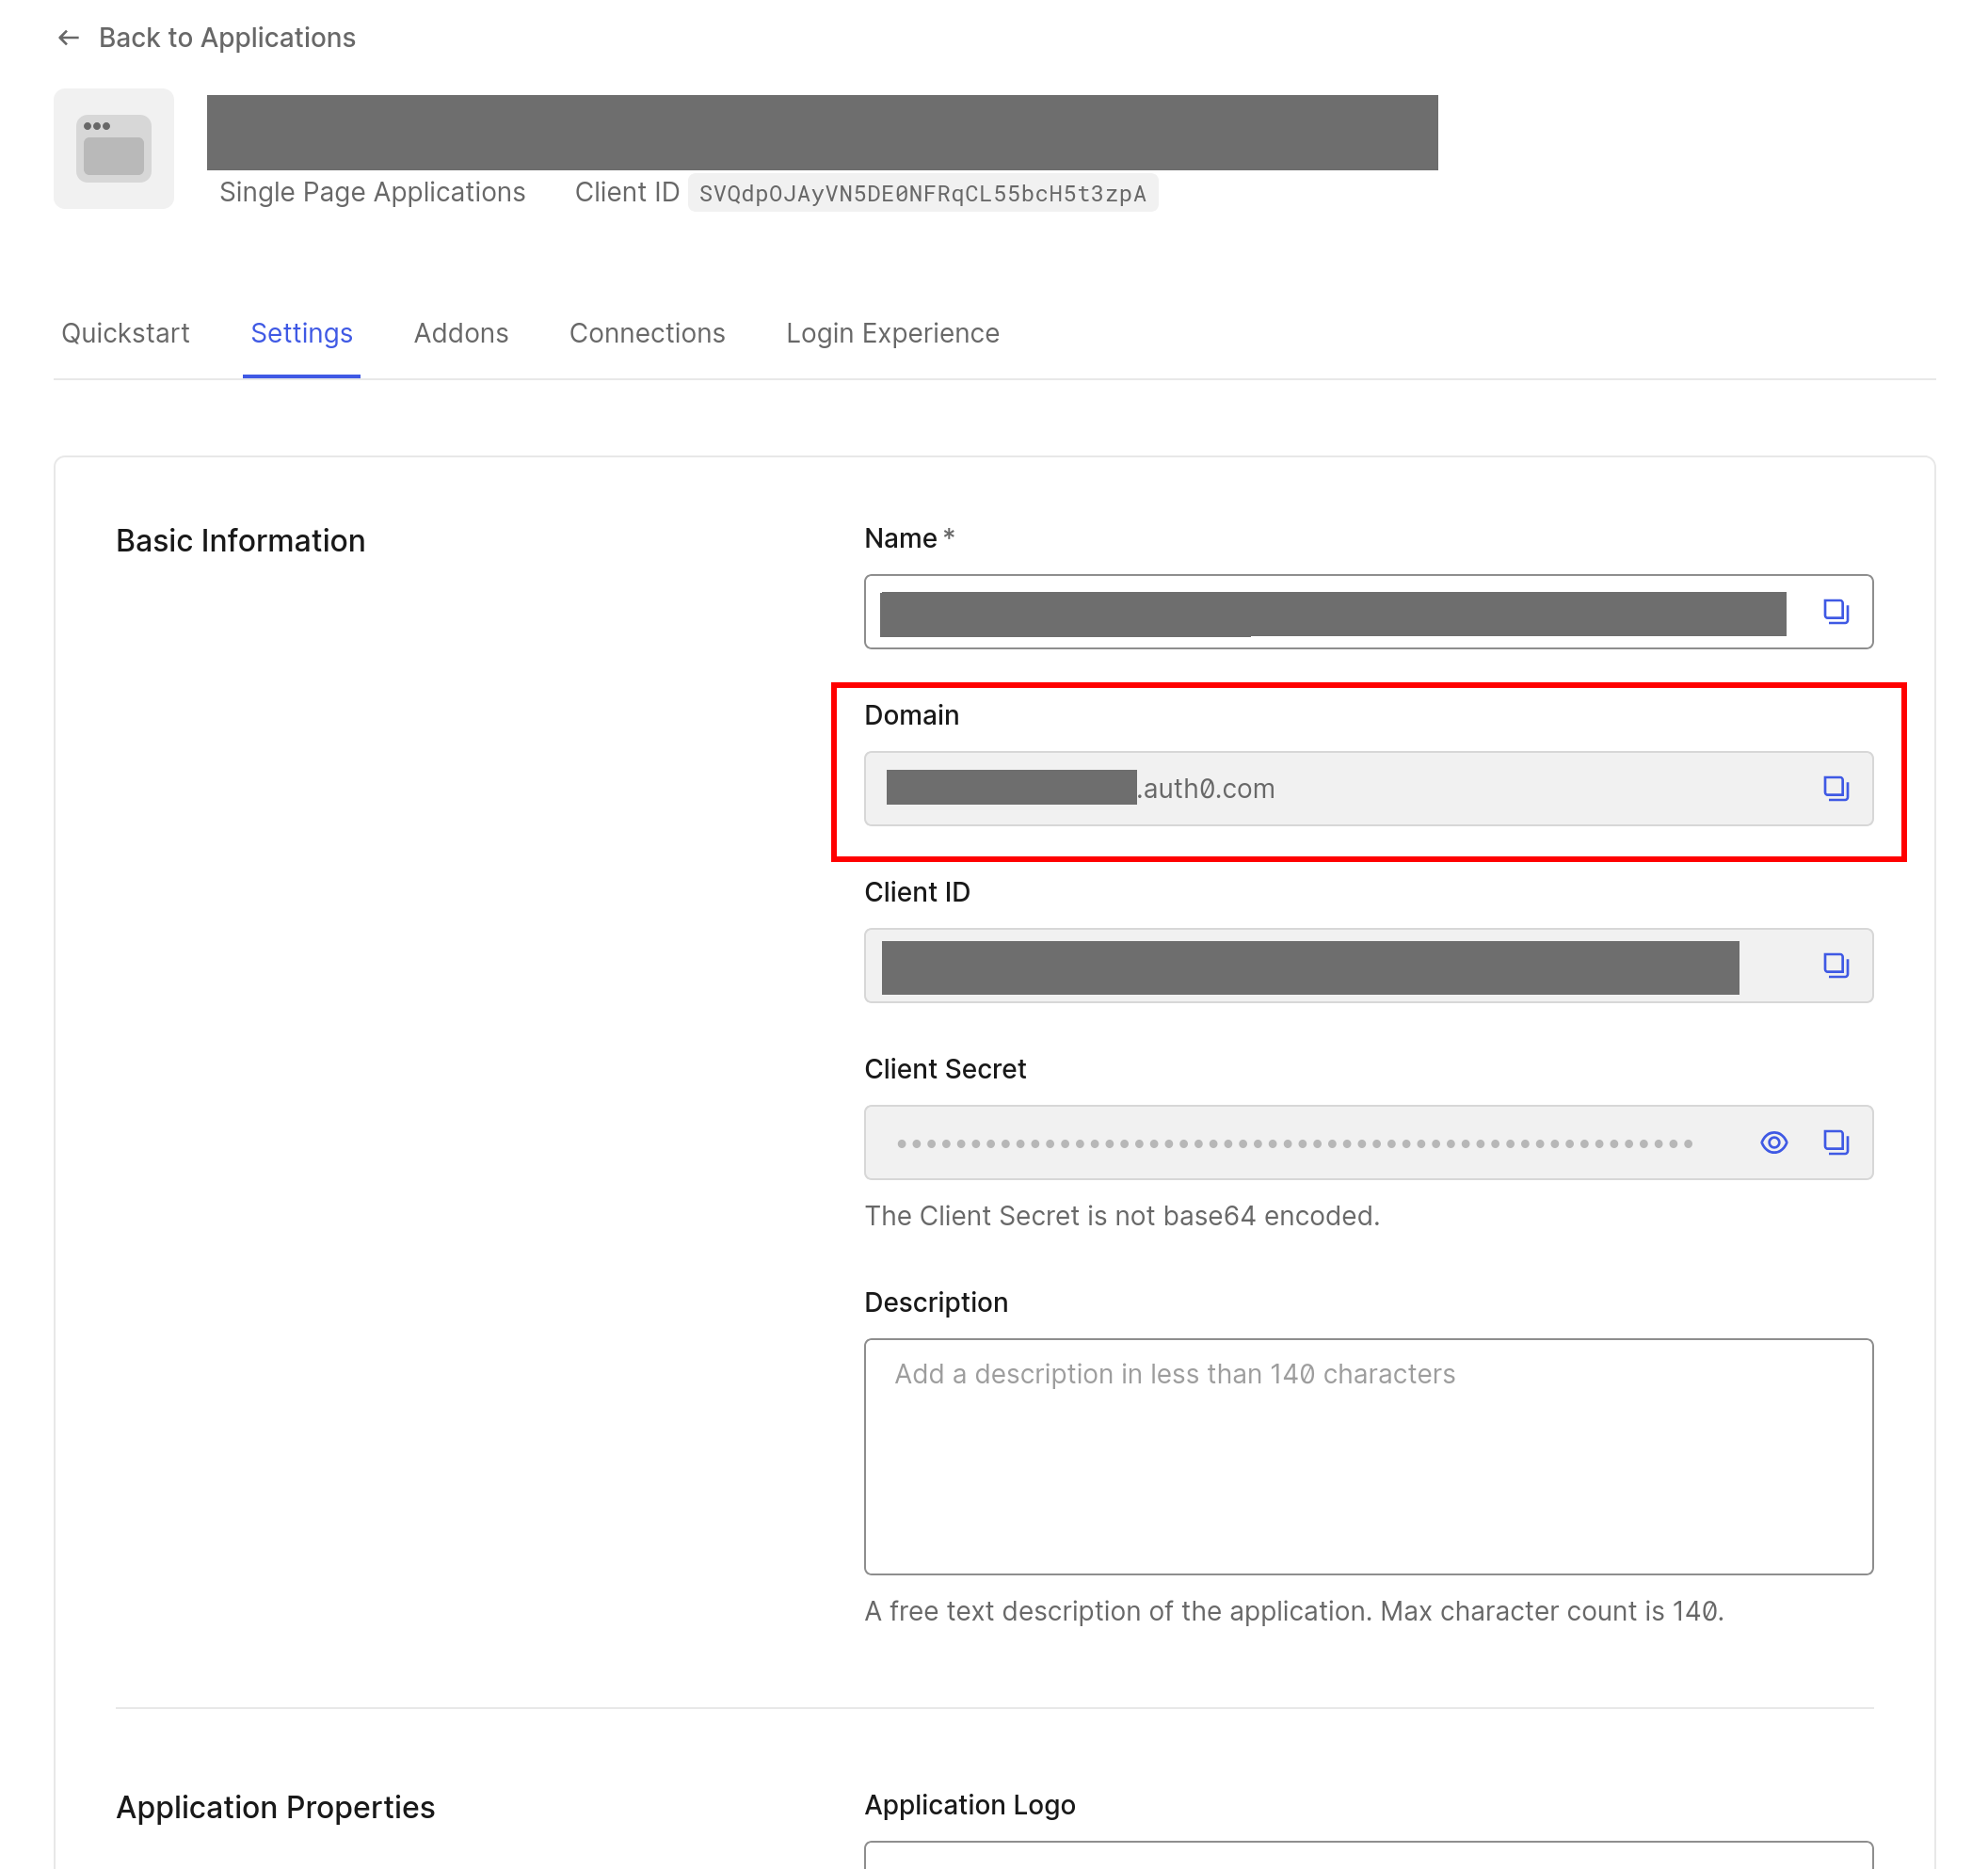The image size is (1988, 1869).
Task: Reveal the Client Secret using the eye icon
Action: click(x=1772, y=1142)
